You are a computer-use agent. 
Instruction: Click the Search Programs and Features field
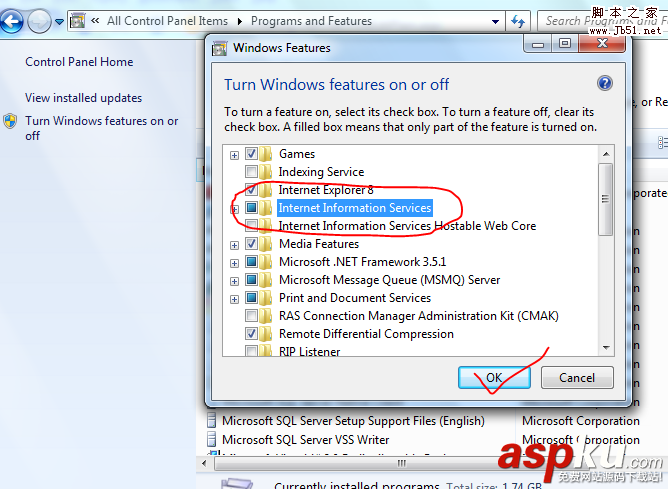pyautogui.click(x=603, y=21)
